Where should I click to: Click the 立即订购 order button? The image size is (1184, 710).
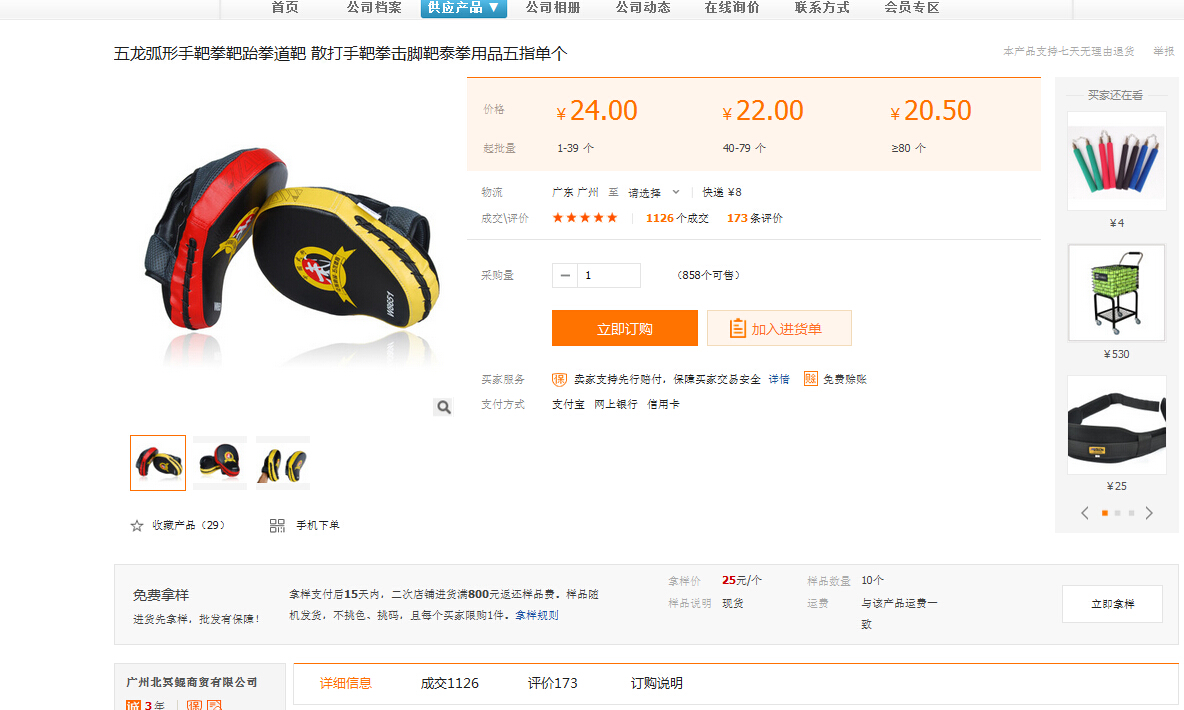point(624,329)
